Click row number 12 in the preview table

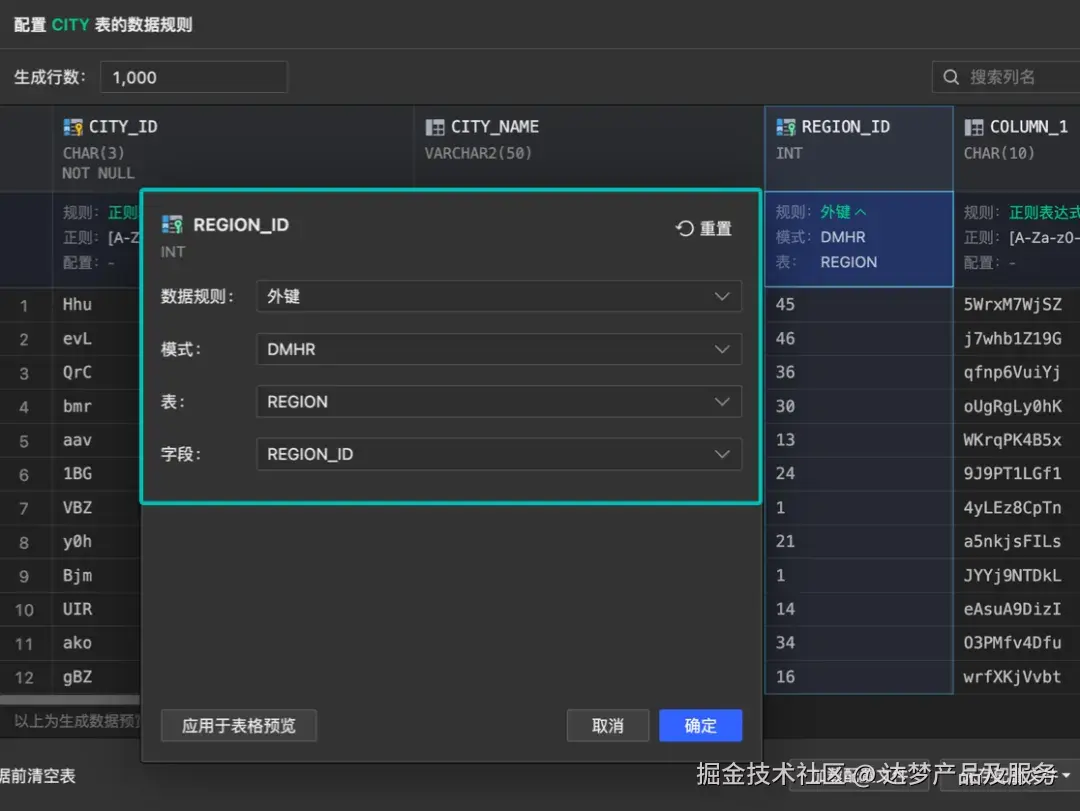coord(24,677)
